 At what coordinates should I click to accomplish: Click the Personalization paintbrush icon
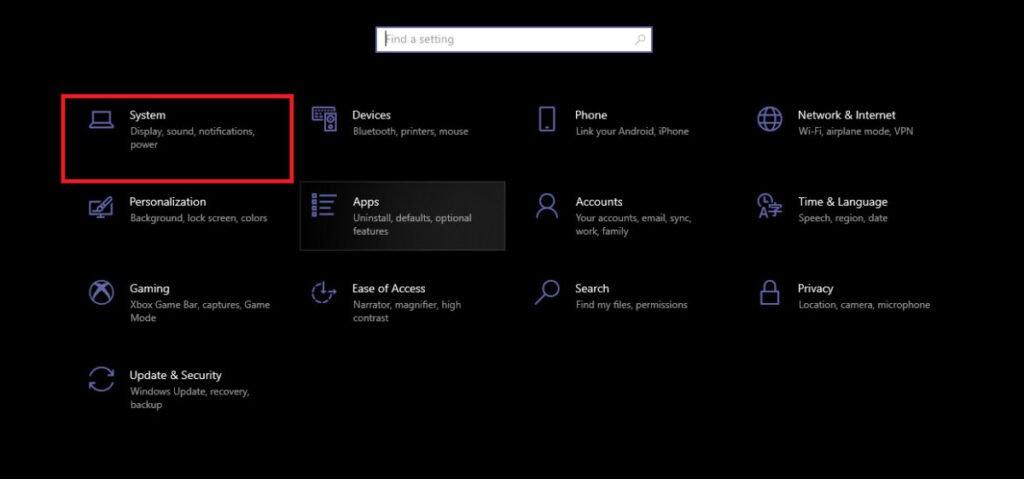pyautogui.click(x=101, y=207)
